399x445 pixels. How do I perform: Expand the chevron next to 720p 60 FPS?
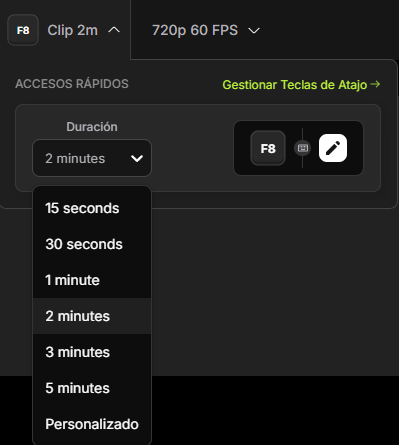(x=254, y=31)
